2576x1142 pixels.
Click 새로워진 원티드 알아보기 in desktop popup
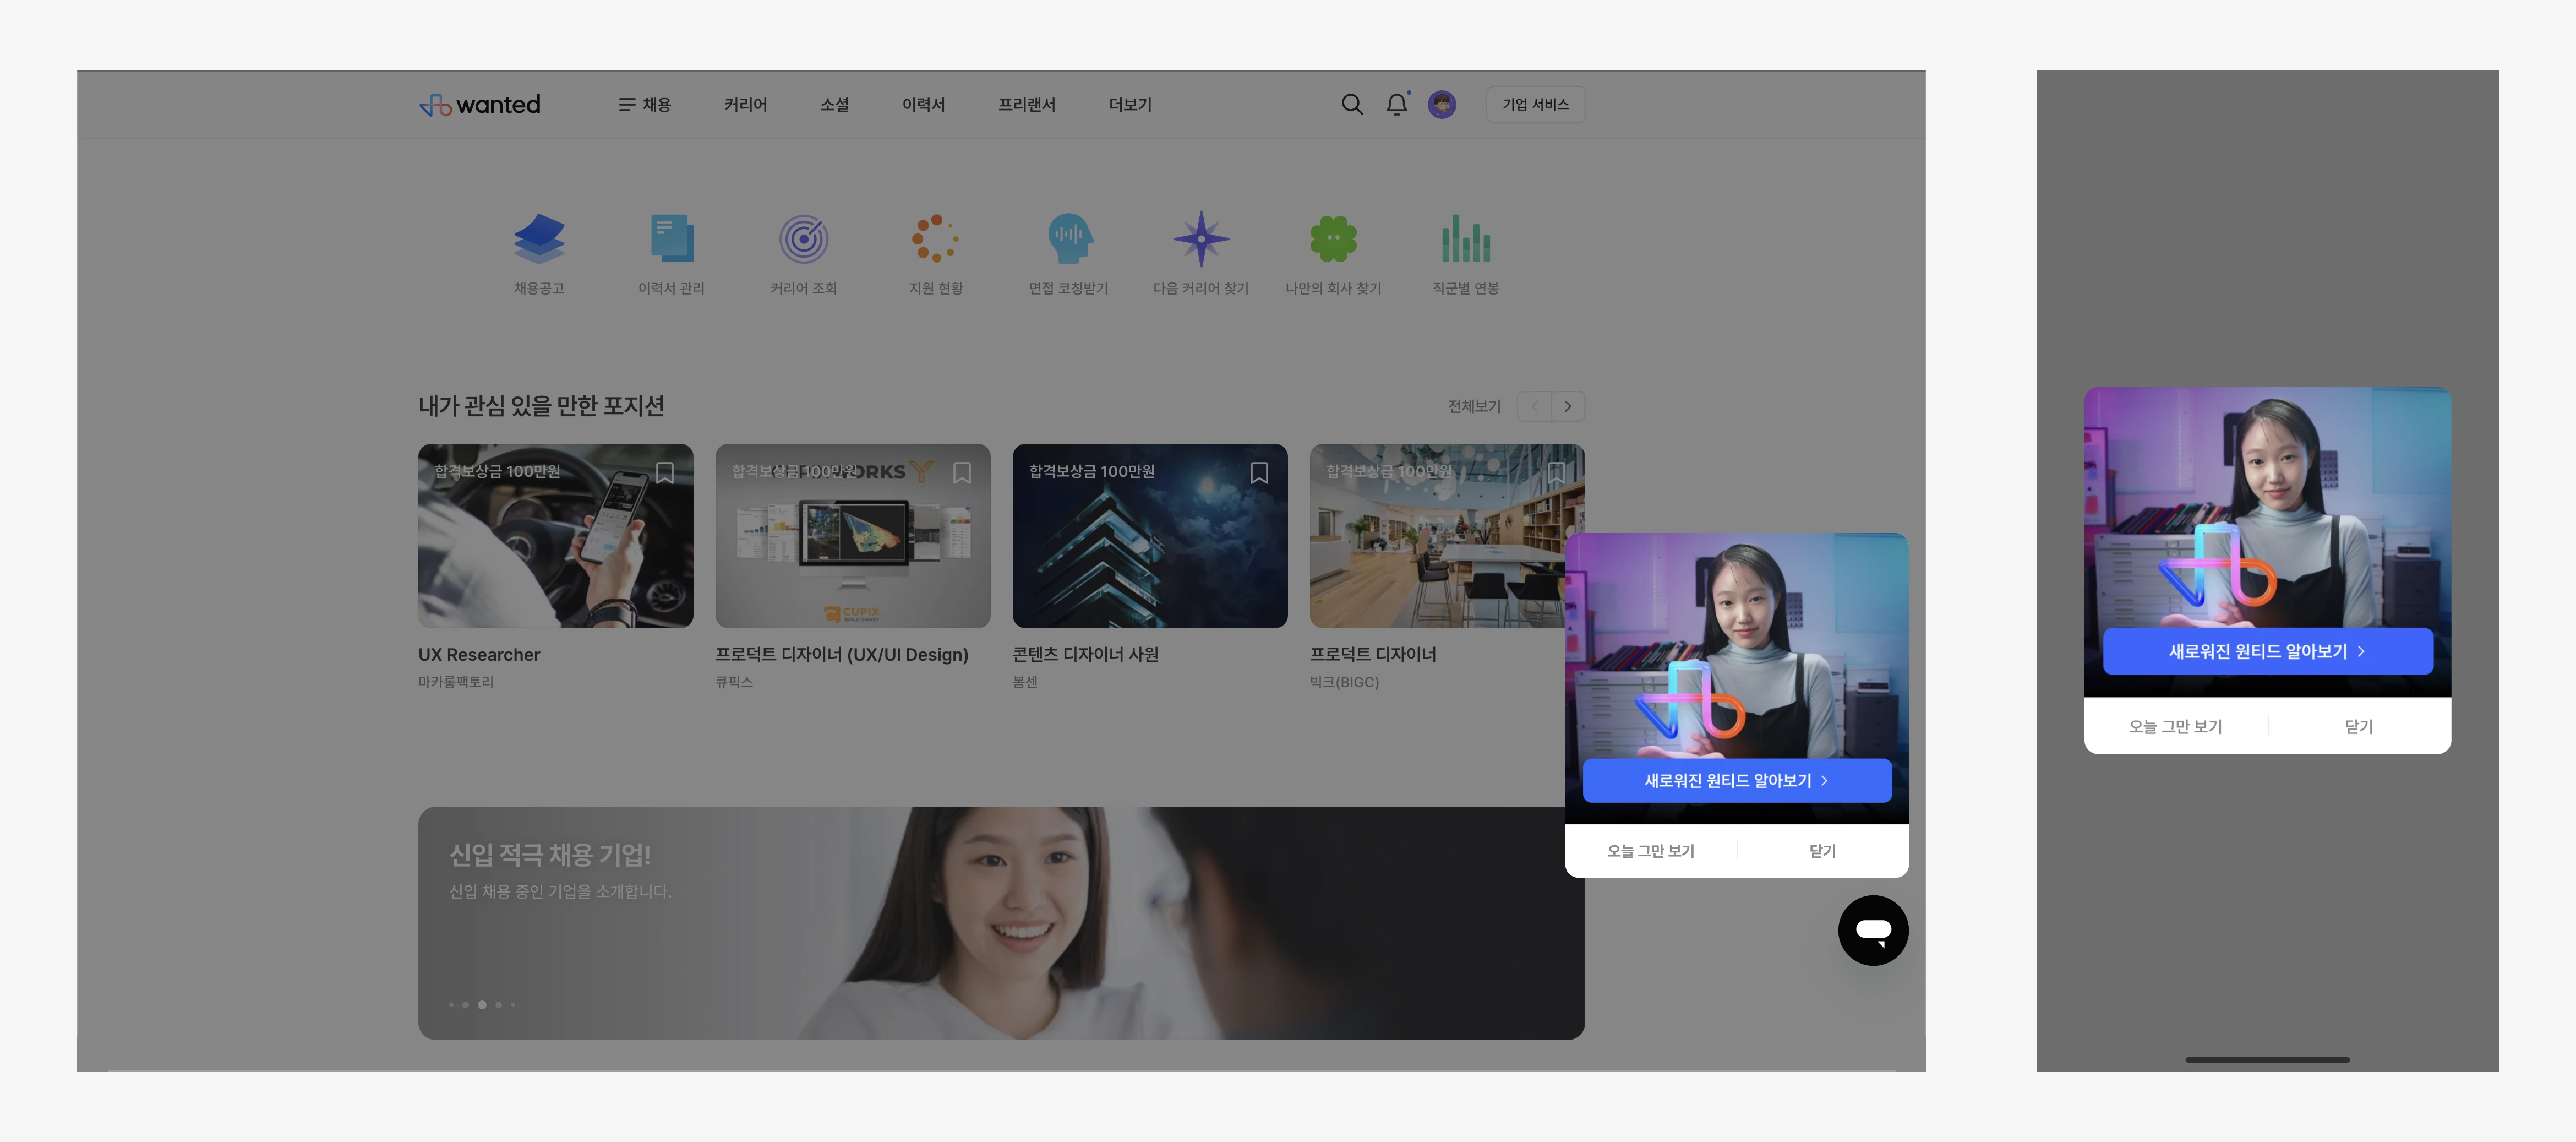[1737, 780]
